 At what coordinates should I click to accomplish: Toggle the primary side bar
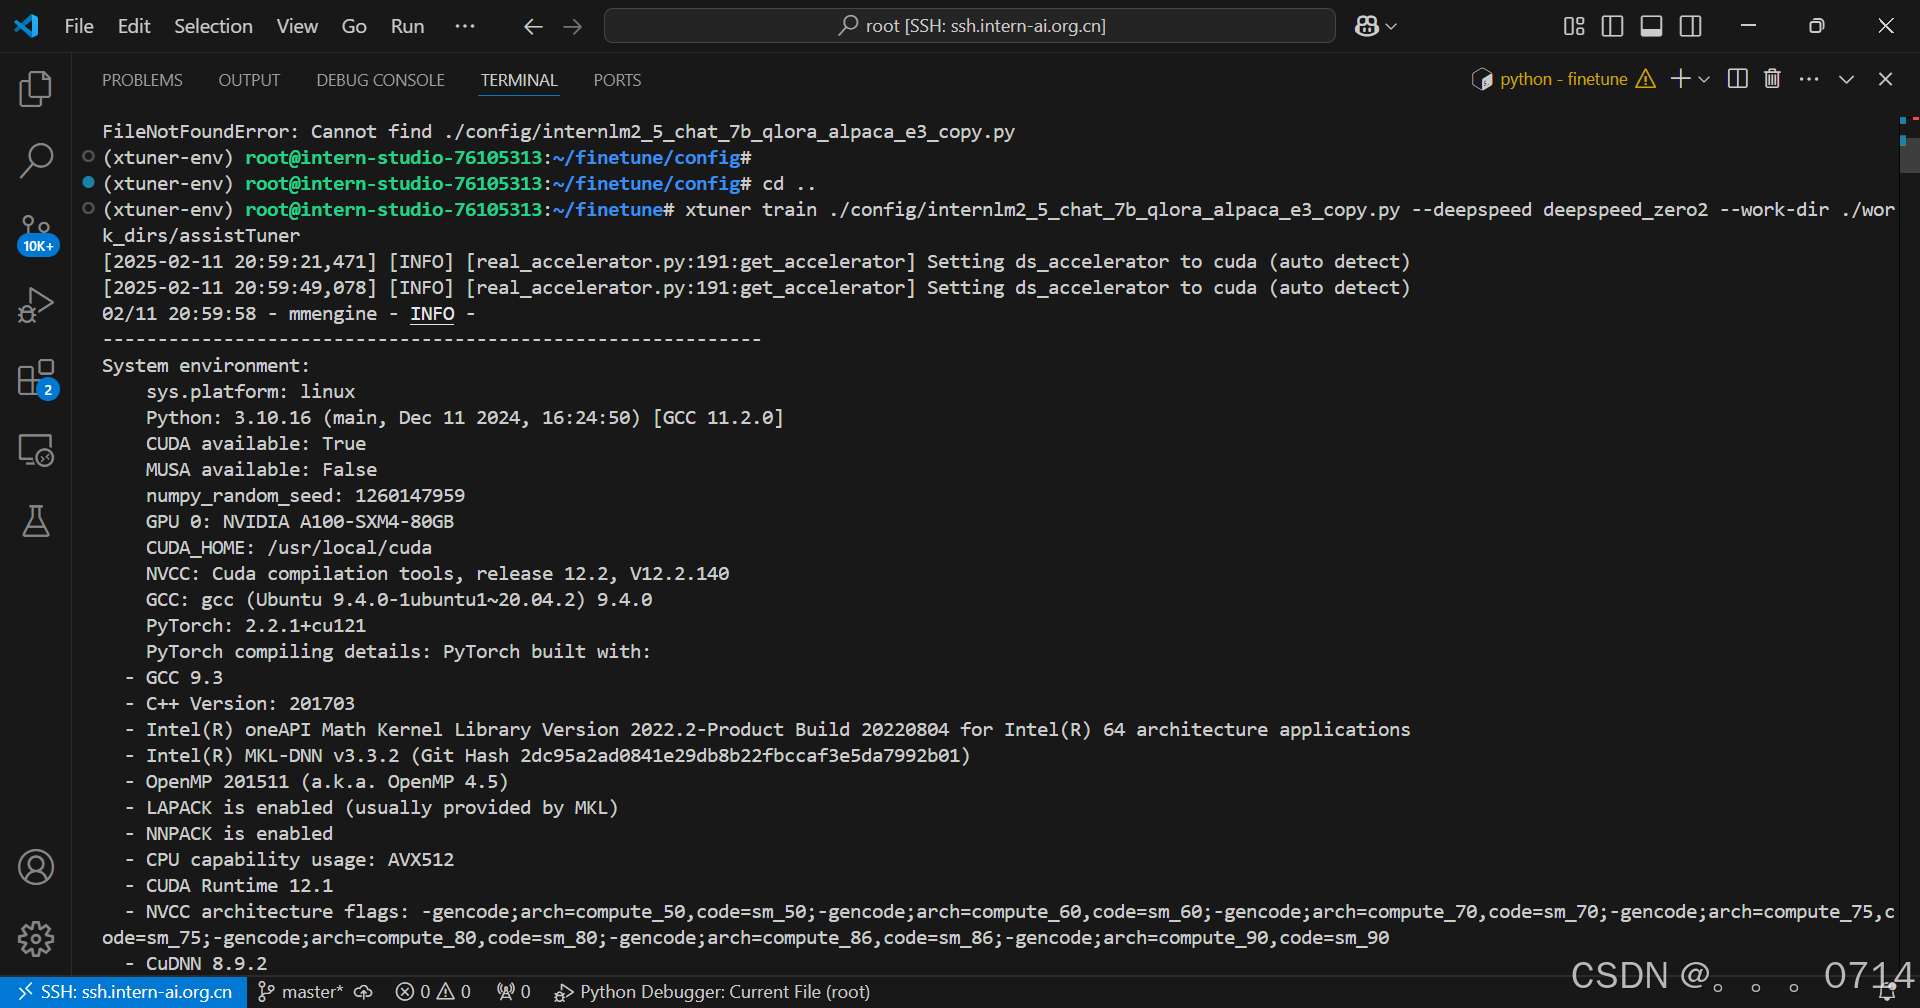tap(1612, 26)
